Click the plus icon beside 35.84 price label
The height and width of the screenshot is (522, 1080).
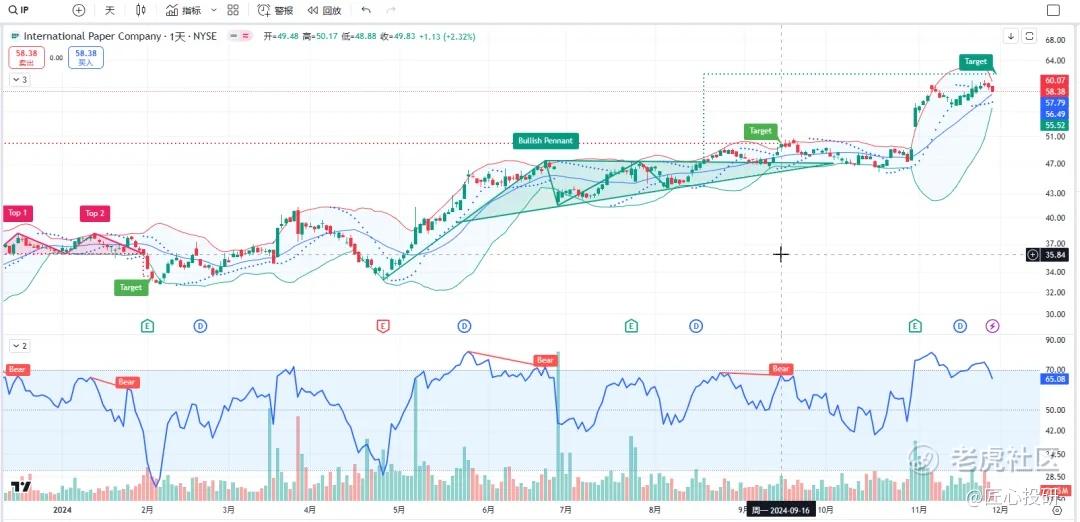coord(1032,255)
